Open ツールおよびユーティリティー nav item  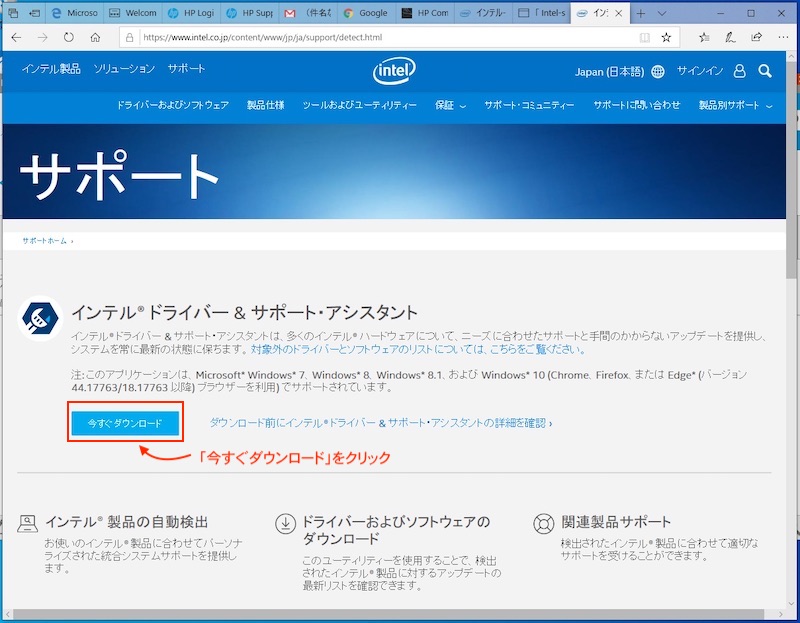359,105
